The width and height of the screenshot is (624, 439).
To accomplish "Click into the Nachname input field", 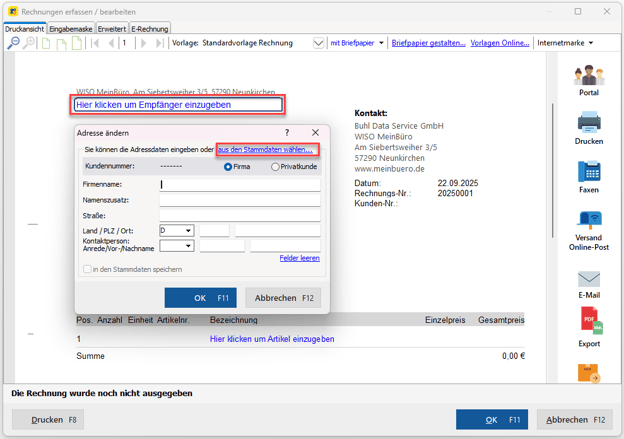I will pos(285,246).
